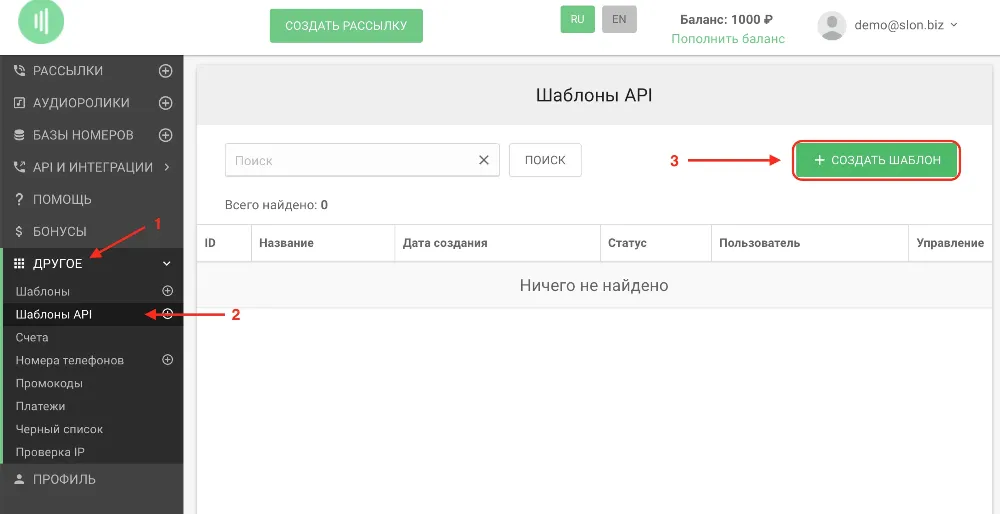1000x514 pixels.
Task: Click the plus icon next to БАЗЫ НОМЕРОВ
Action: point(166,135)
